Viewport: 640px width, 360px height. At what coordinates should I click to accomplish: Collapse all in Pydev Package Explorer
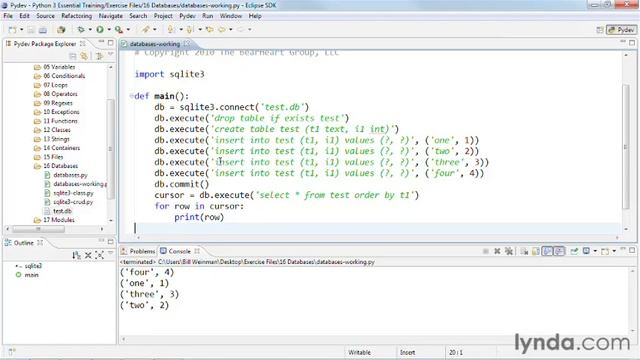click(x=73, y=56)
